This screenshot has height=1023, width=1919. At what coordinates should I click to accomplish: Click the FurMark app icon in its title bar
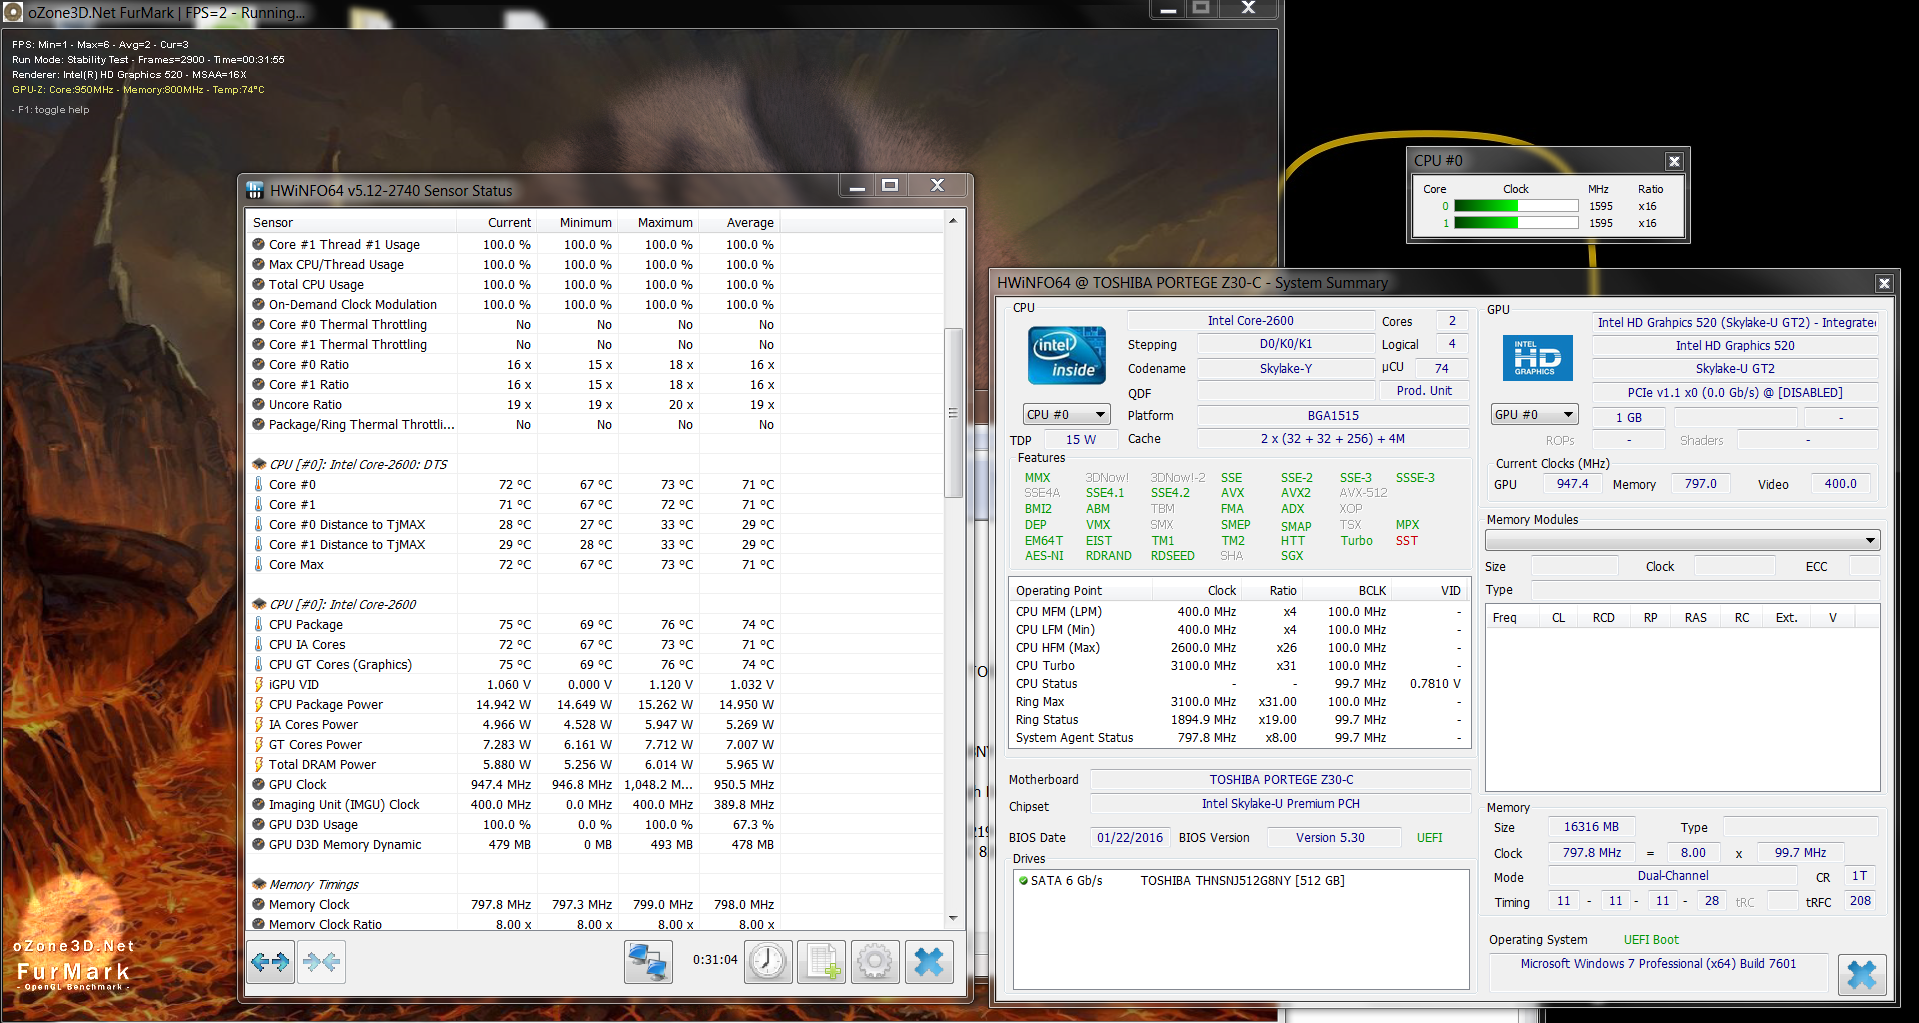point(13,12)
